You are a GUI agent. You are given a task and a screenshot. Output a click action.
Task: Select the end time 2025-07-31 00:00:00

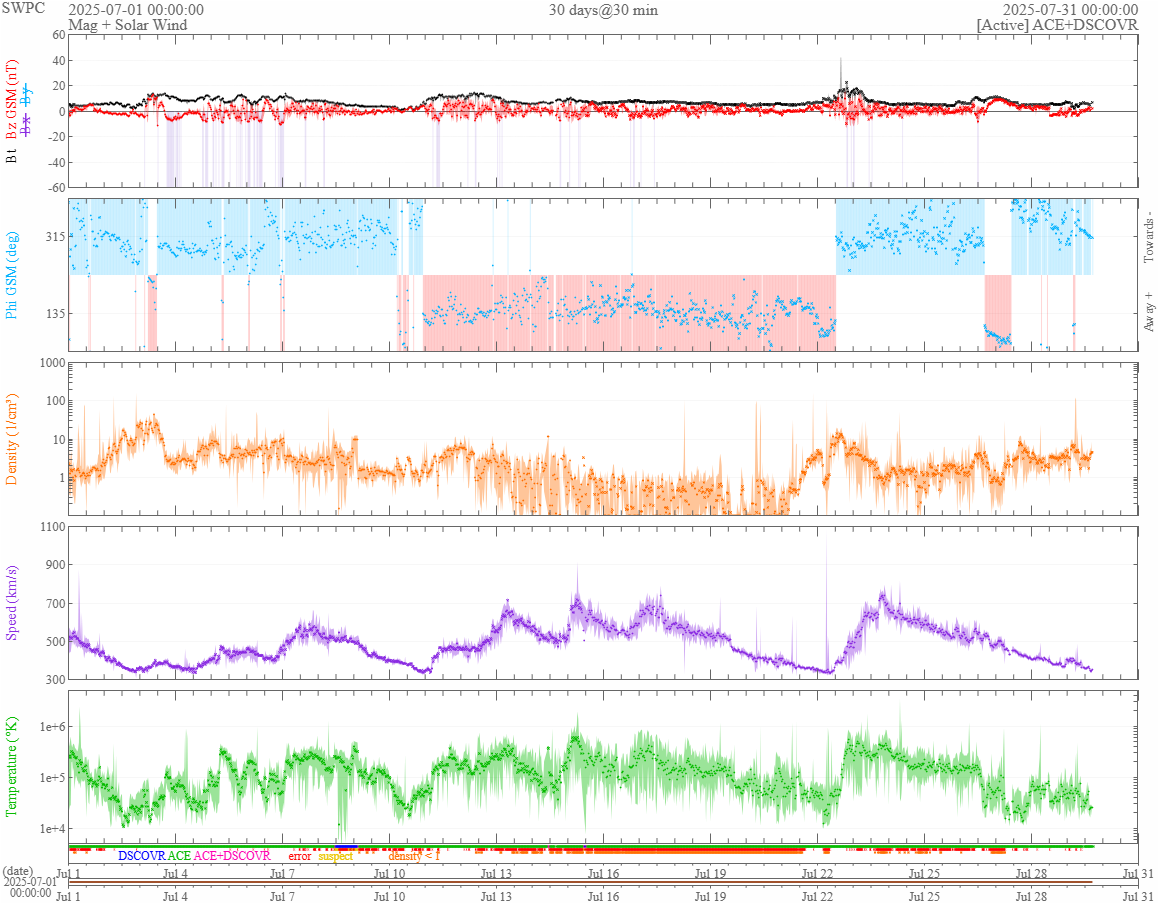pyautogui.click(x=1070, y=10)
